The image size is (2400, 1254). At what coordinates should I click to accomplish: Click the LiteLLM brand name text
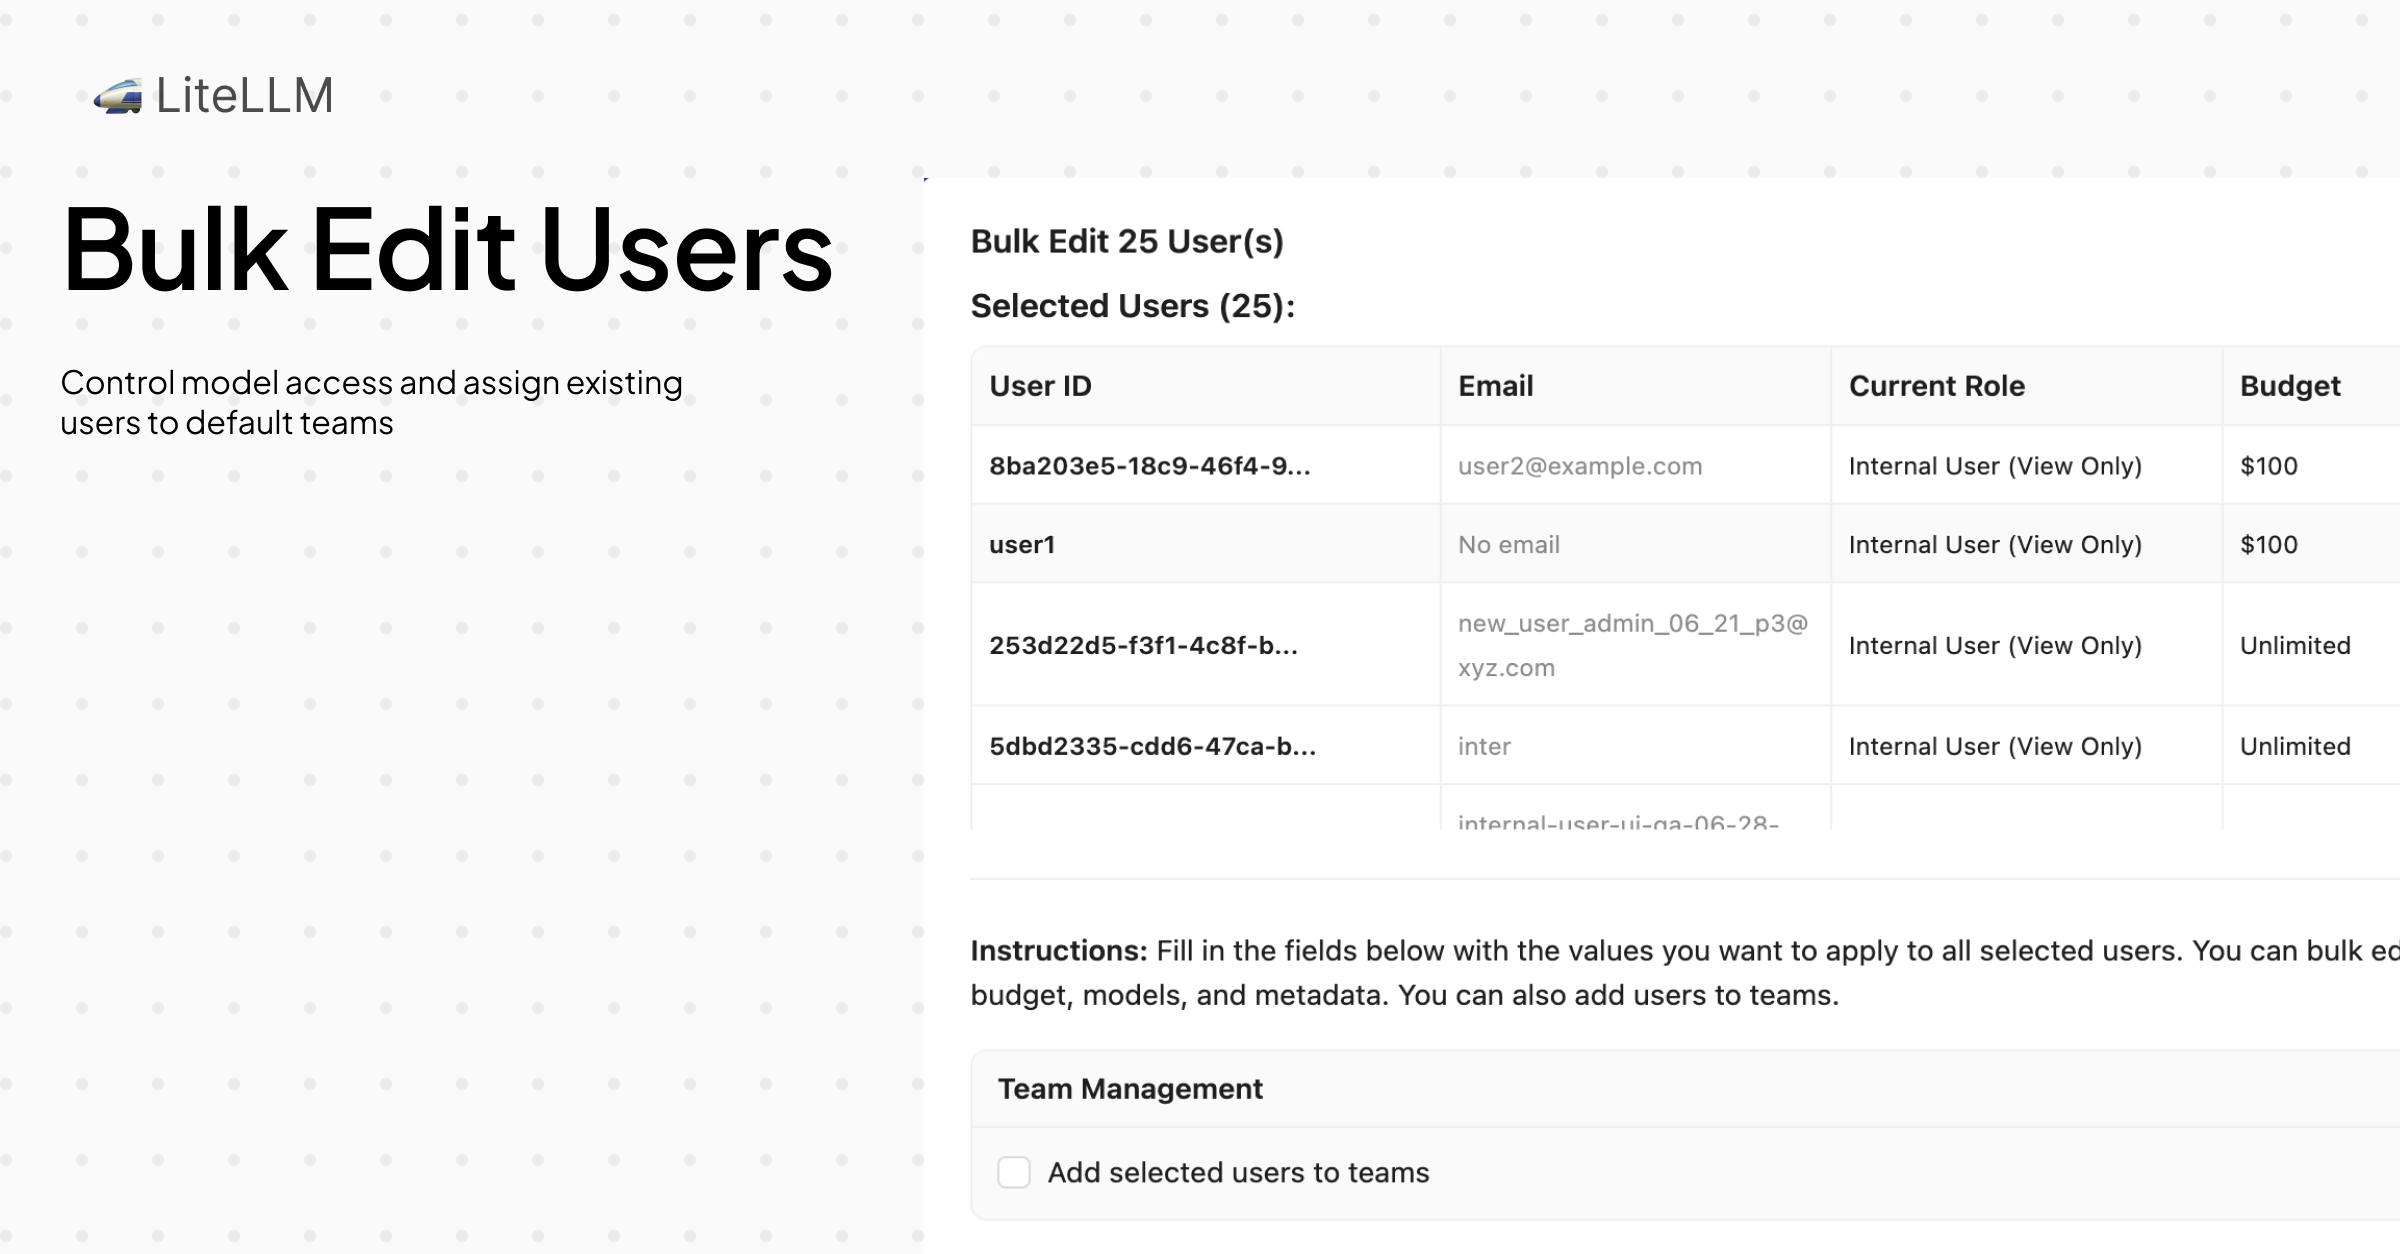click(x=245, y=96)
